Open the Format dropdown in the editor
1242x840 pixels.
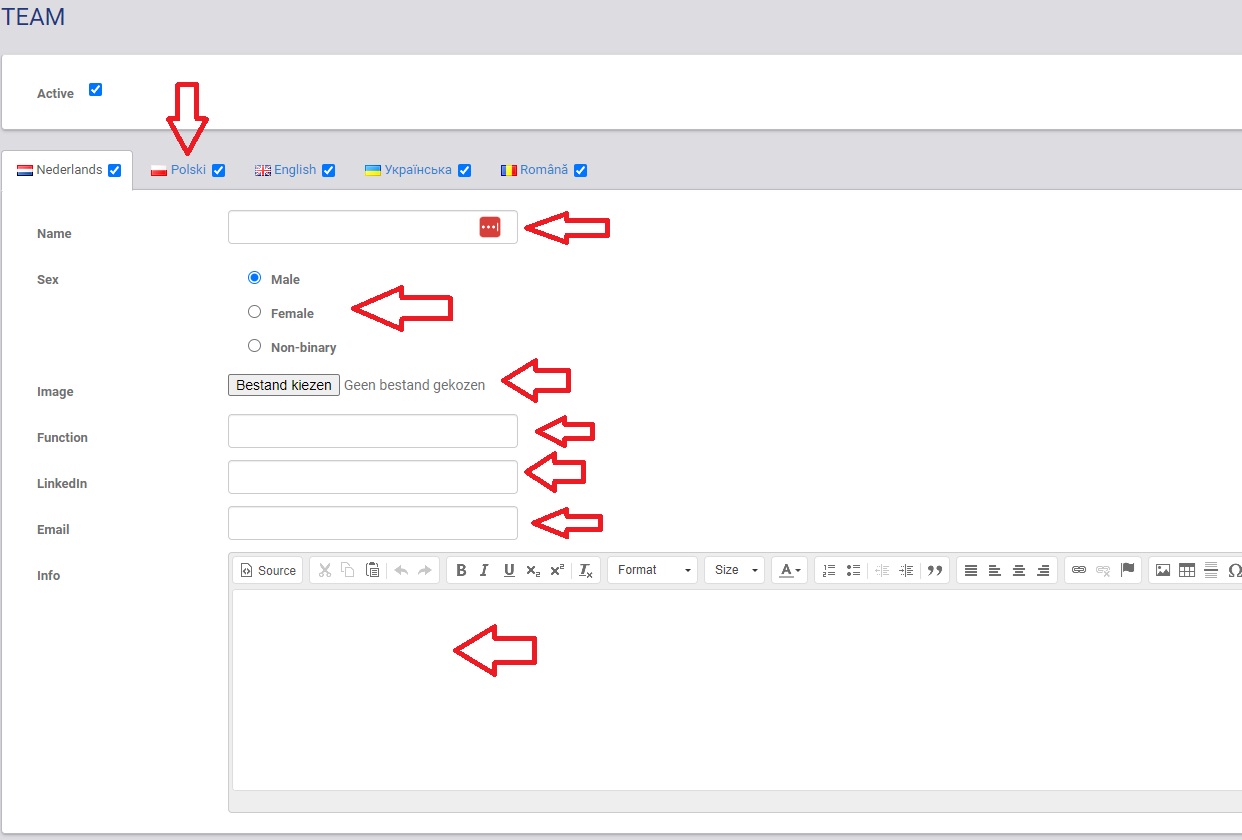pyautogui.click(x=653, y=570)
